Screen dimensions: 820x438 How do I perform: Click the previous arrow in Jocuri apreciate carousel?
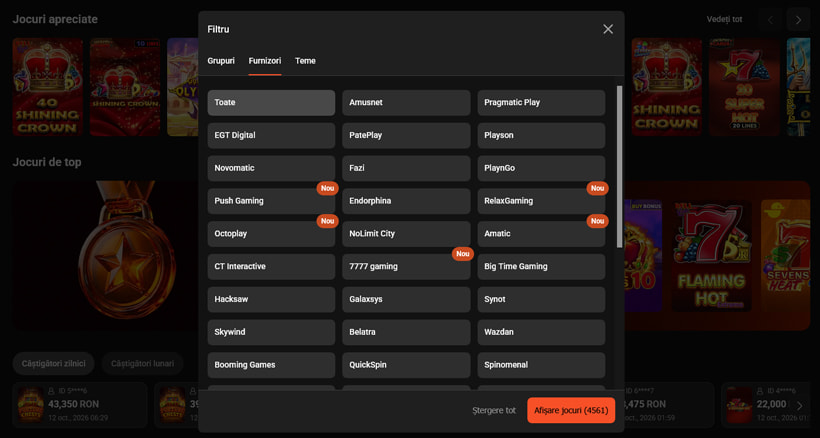(770, 20)
